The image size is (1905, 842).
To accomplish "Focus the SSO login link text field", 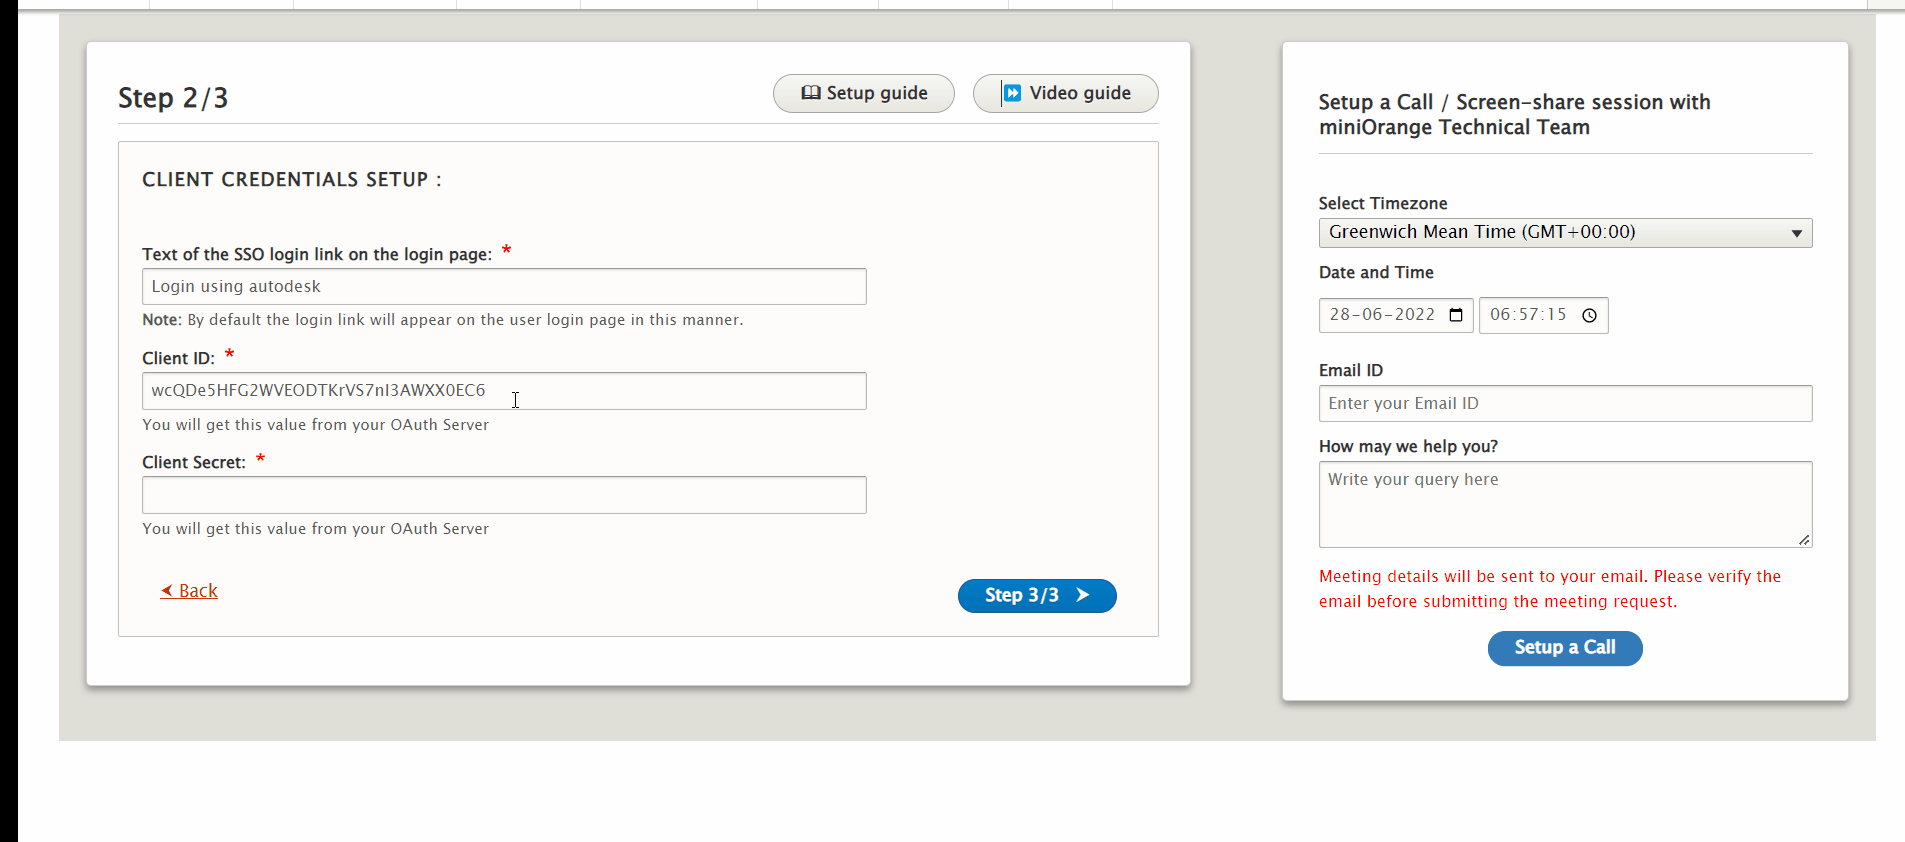I will point(504,287).
